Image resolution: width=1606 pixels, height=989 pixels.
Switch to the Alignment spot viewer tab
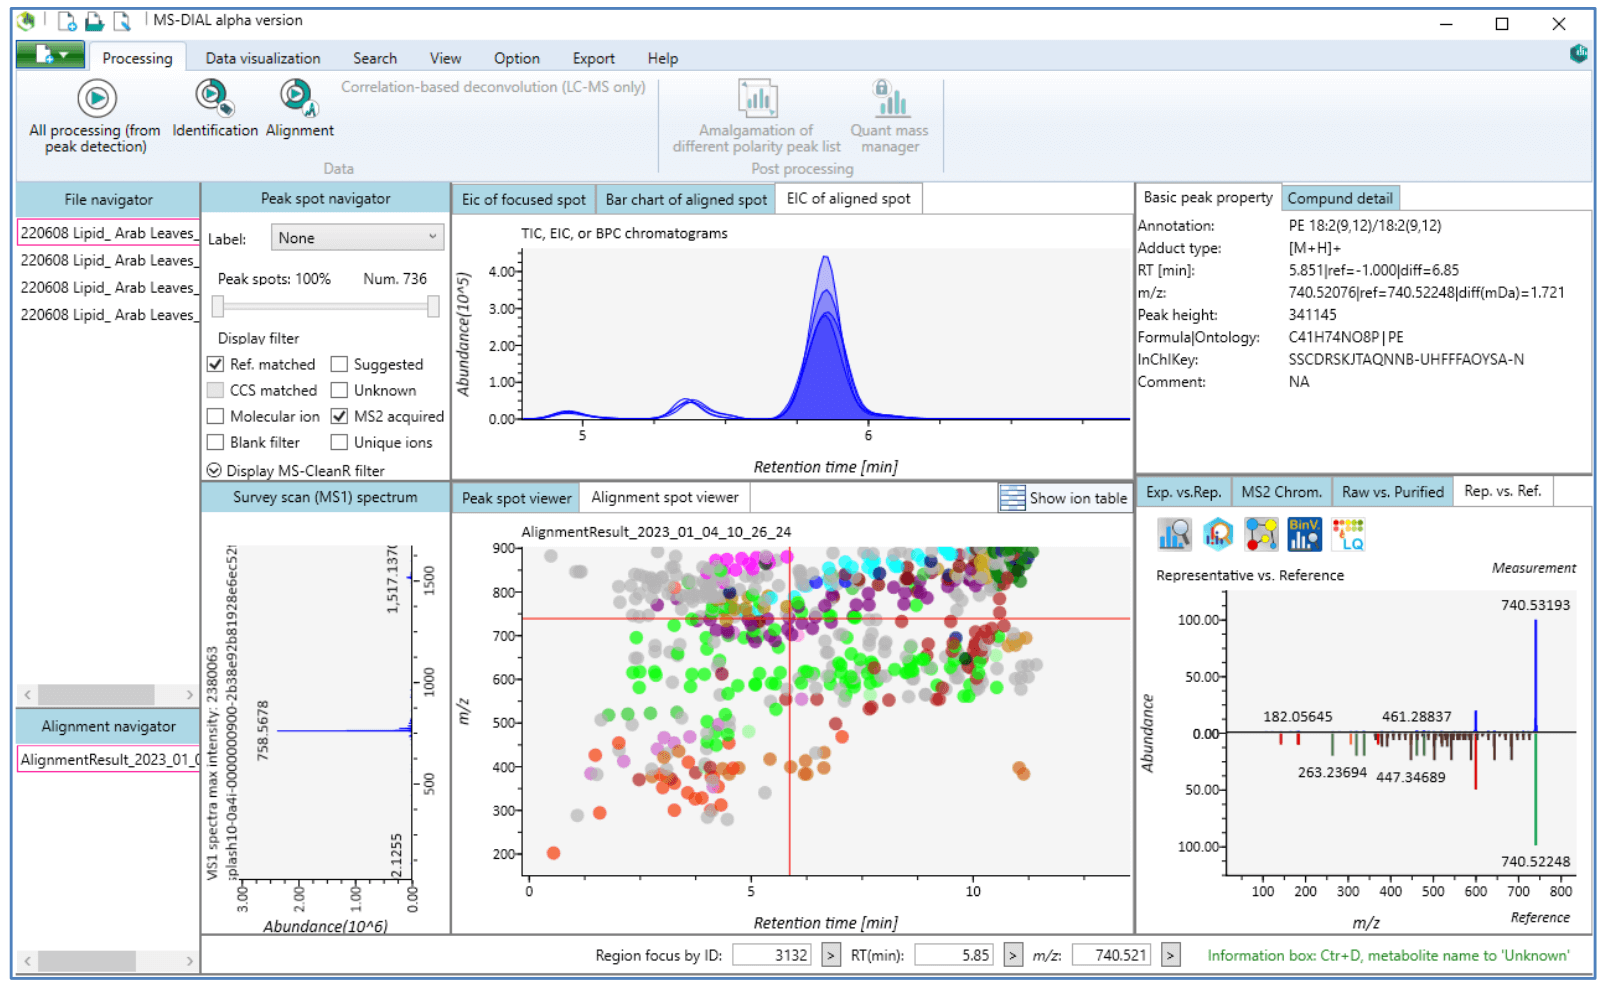tap(664, 497)
